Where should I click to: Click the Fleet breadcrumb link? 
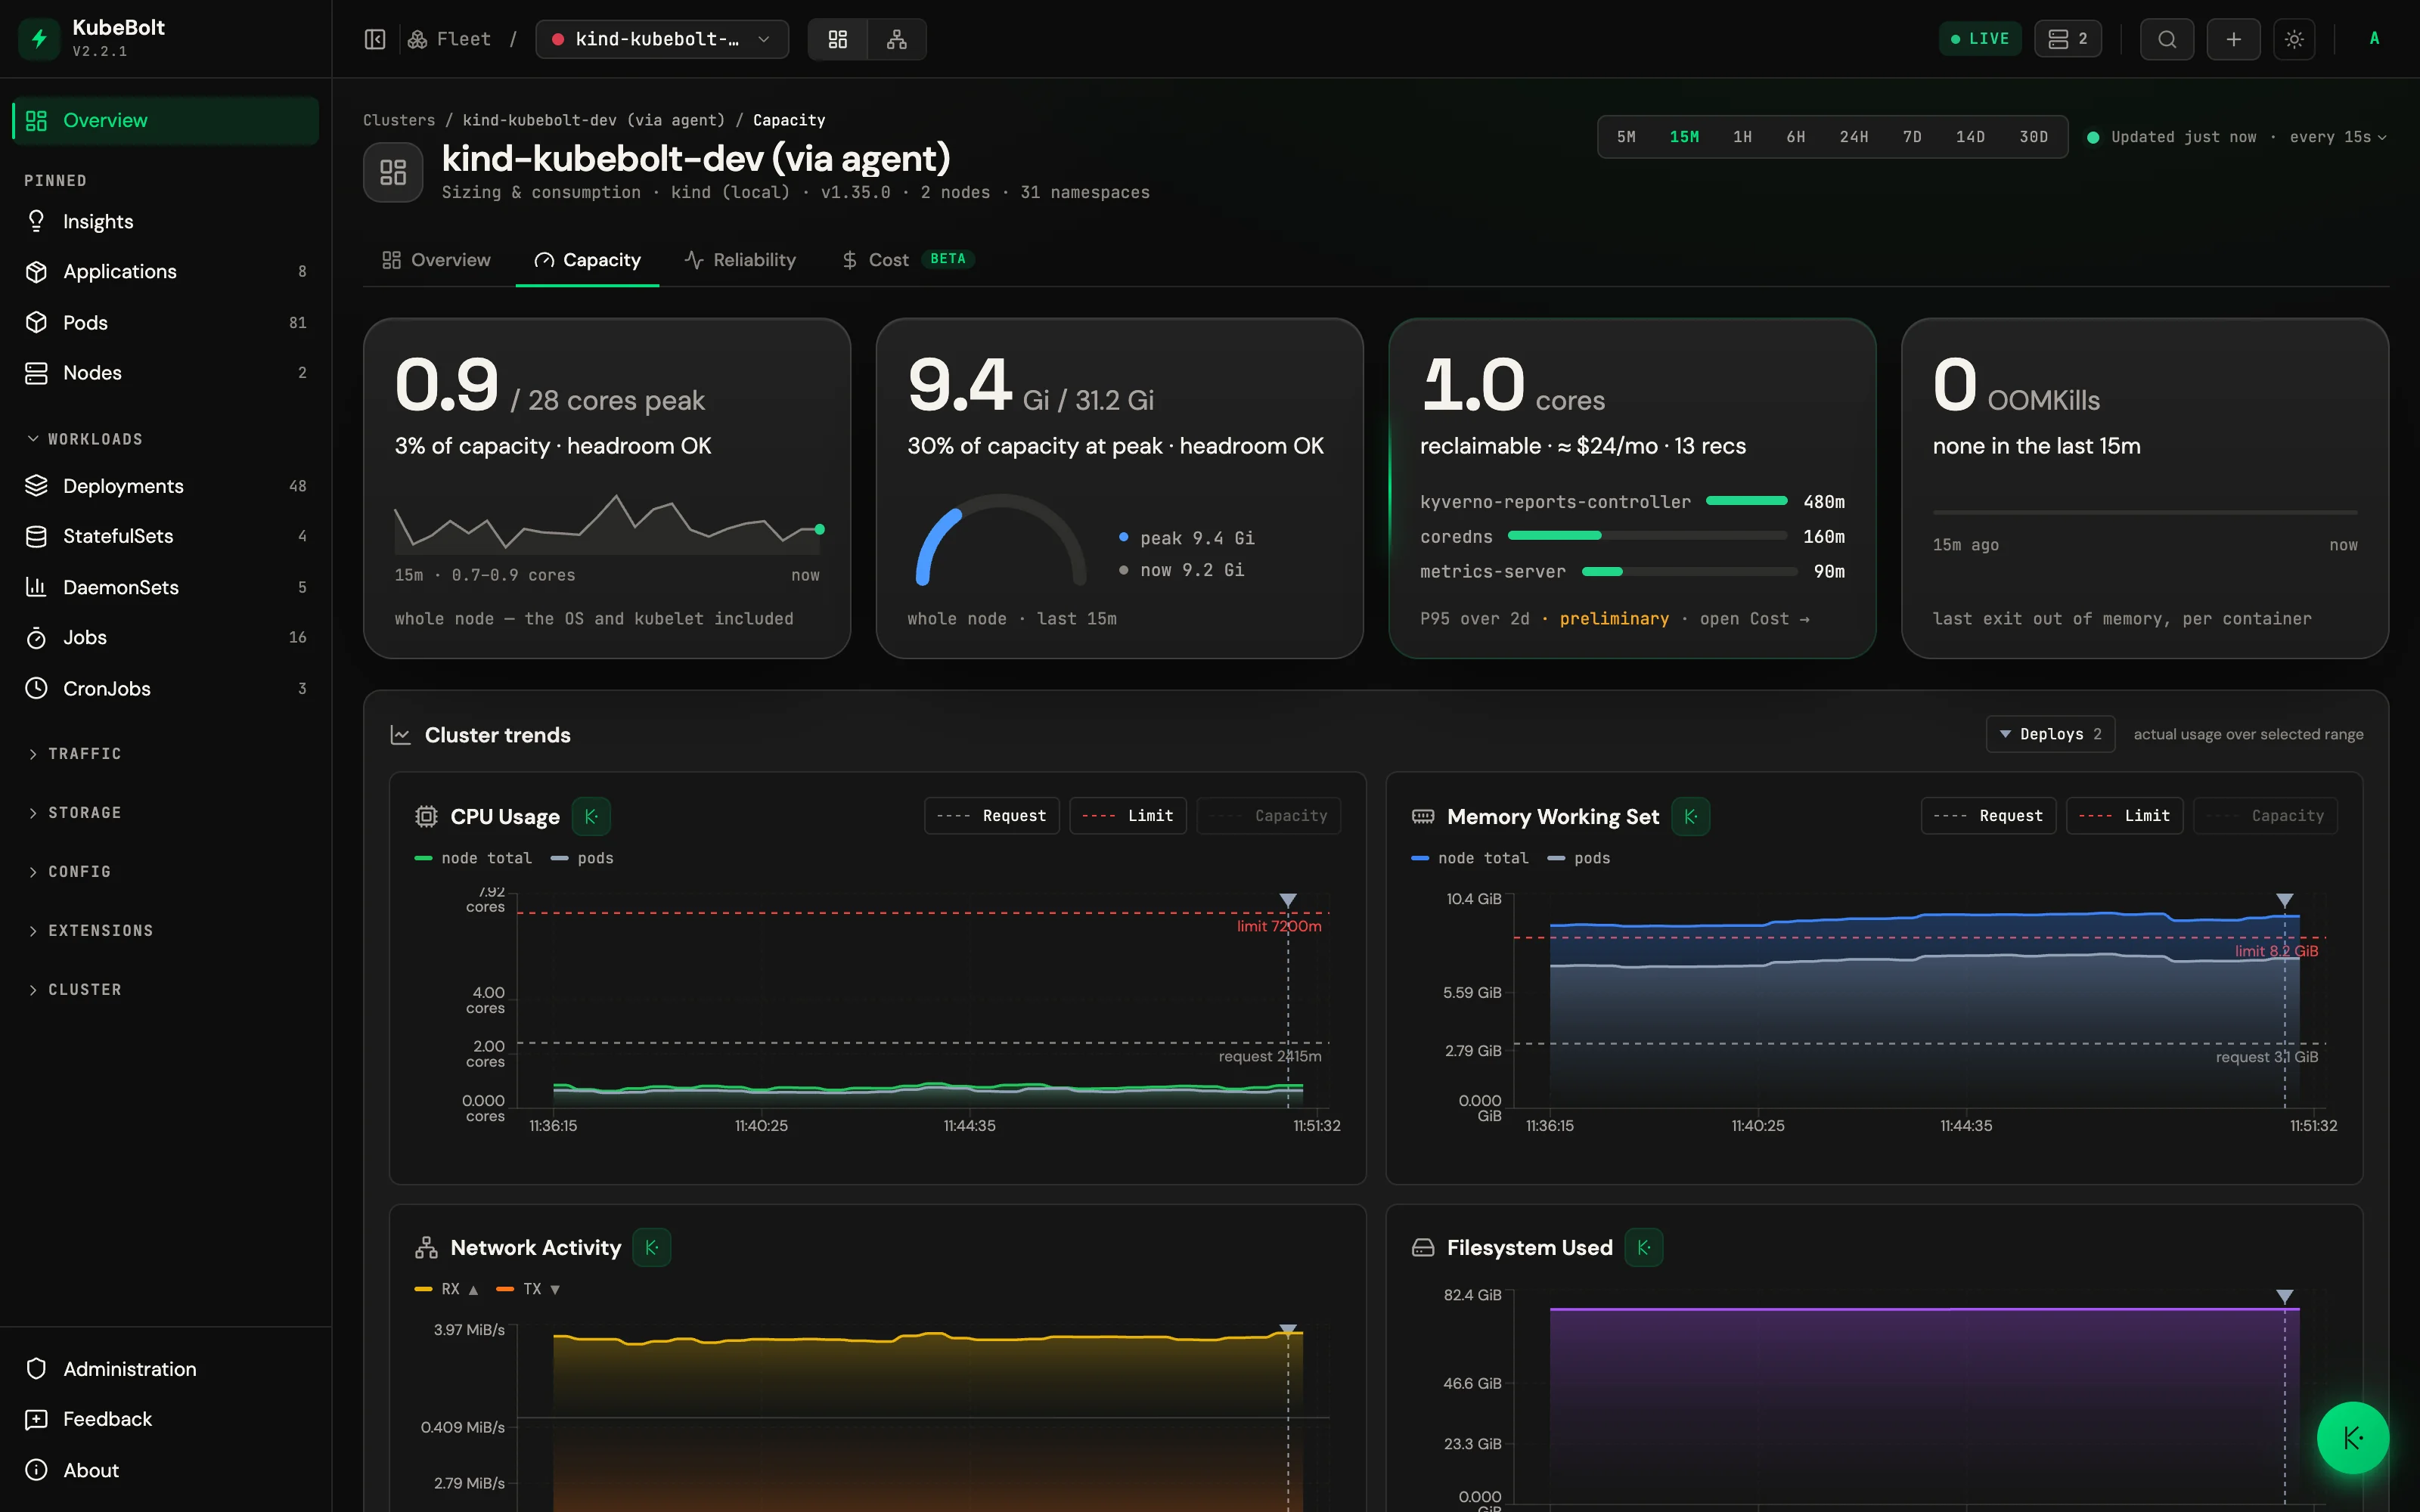click(449, 39)
